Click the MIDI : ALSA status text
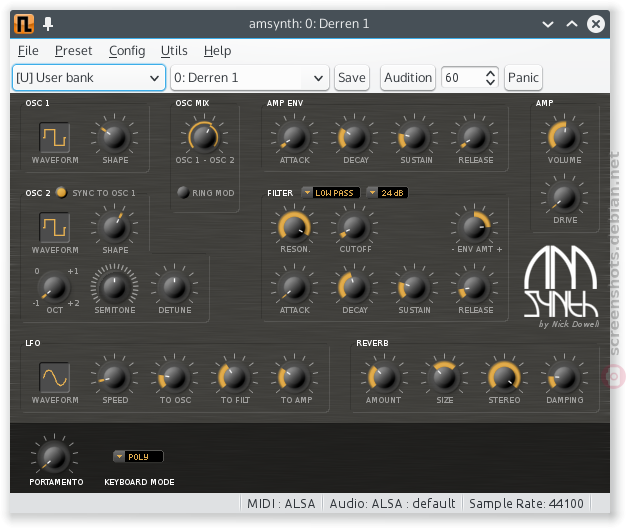 click(281, 503)
